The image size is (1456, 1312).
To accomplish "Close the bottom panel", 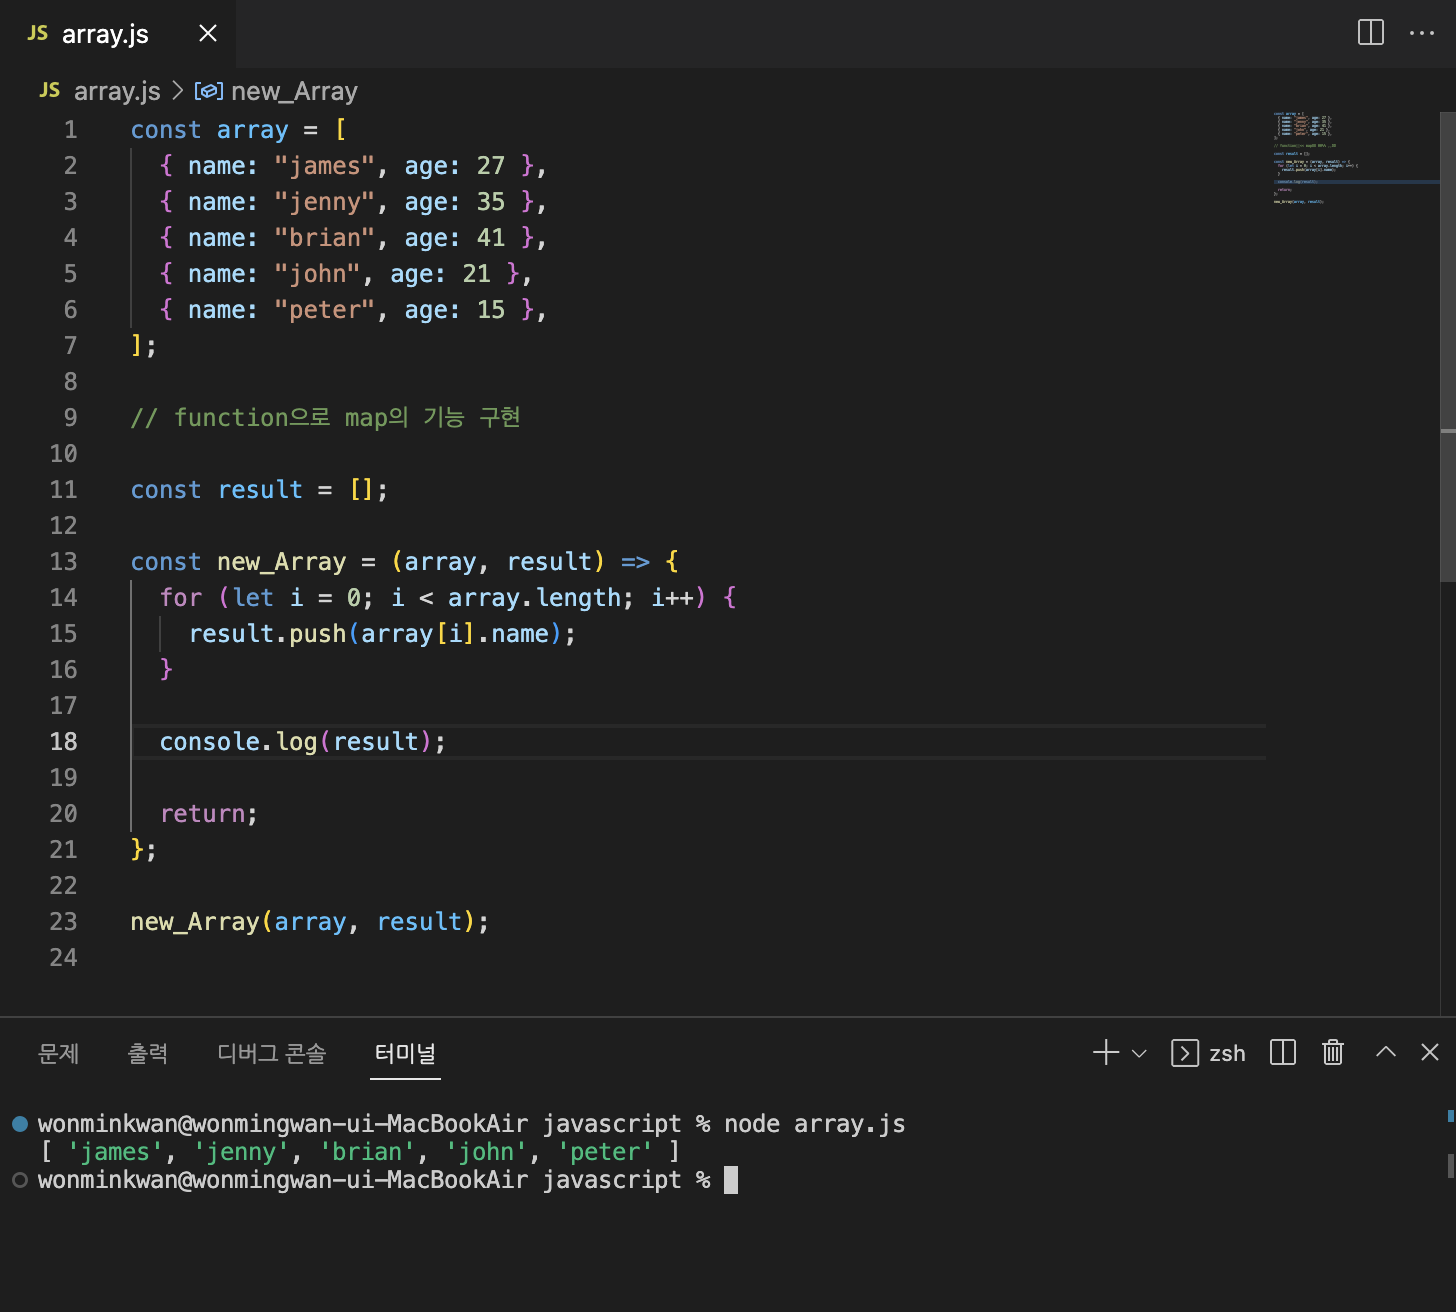I will click(1430, 1052).
